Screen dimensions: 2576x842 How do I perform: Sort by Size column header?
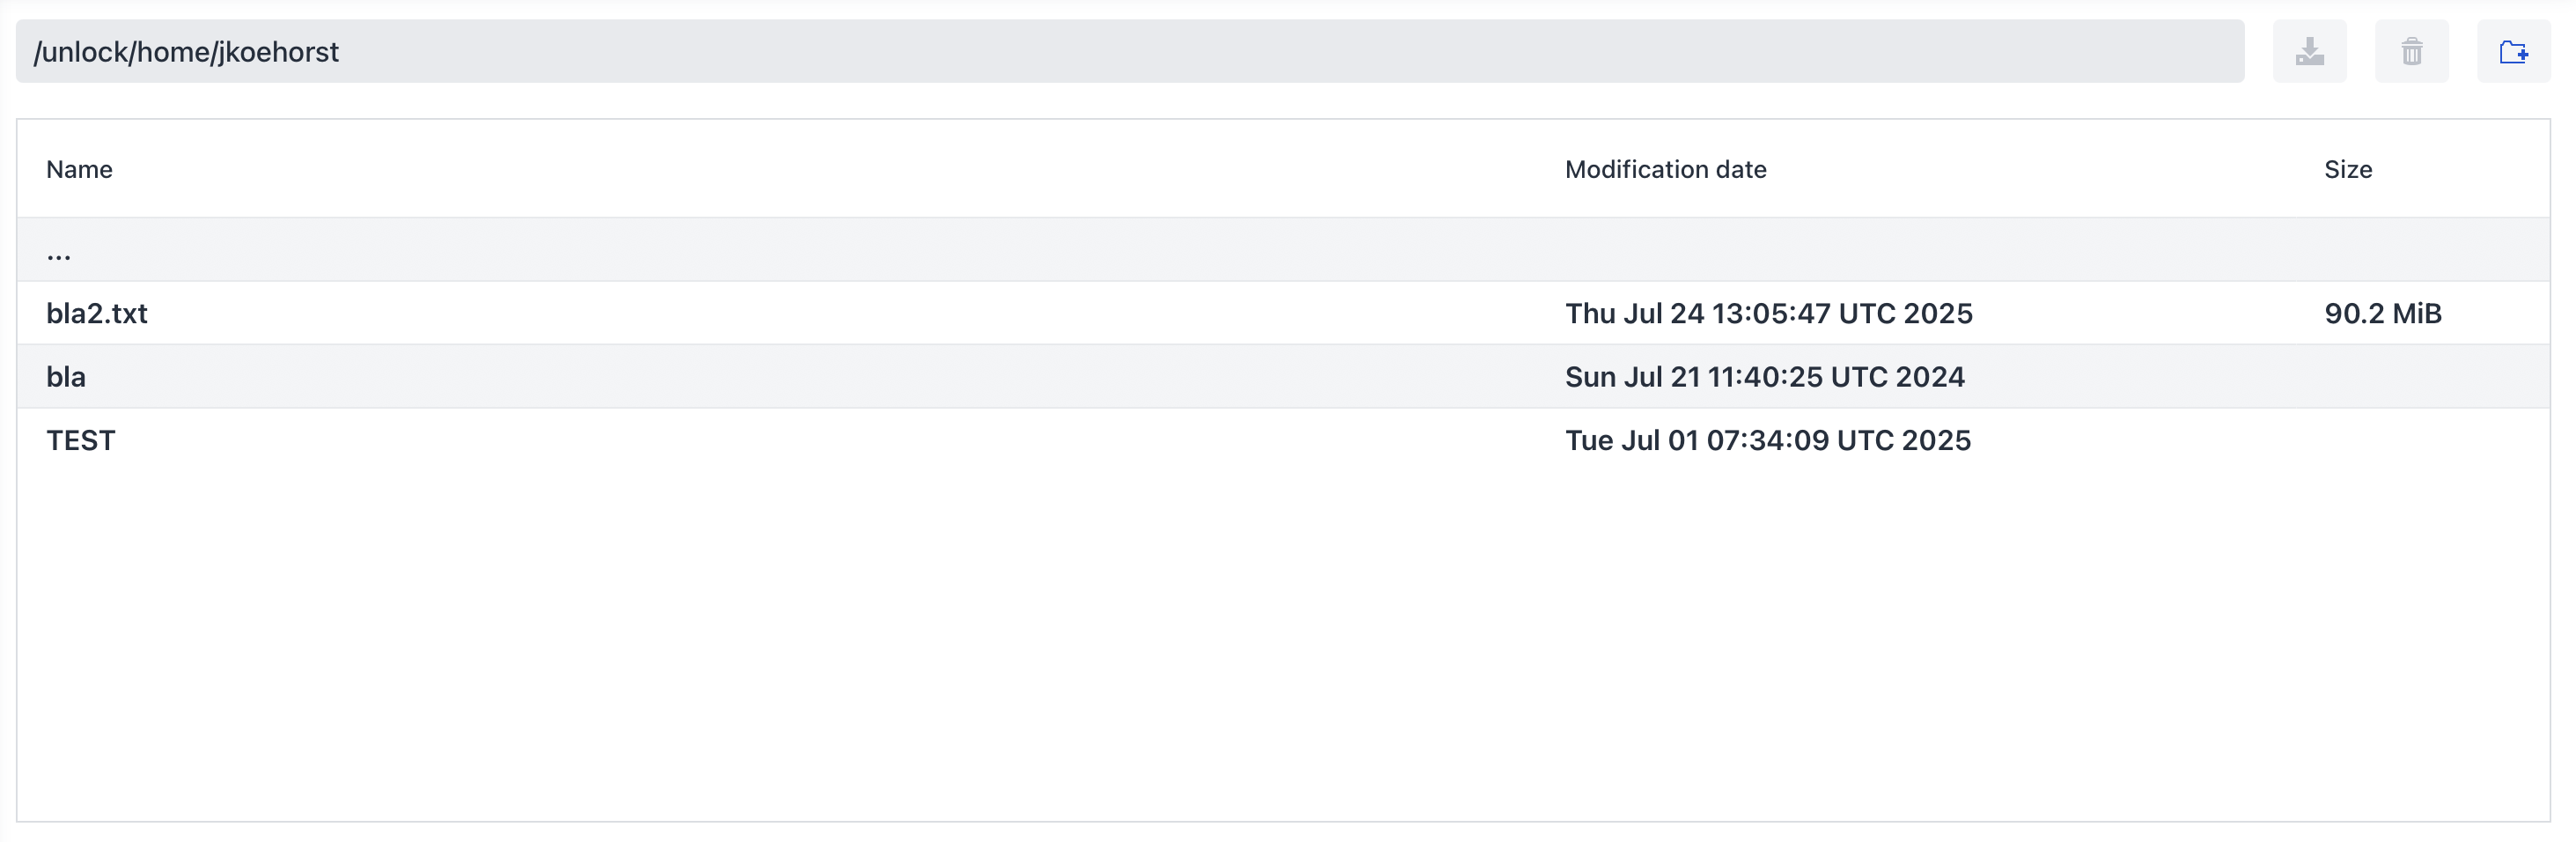point(2347,169)
